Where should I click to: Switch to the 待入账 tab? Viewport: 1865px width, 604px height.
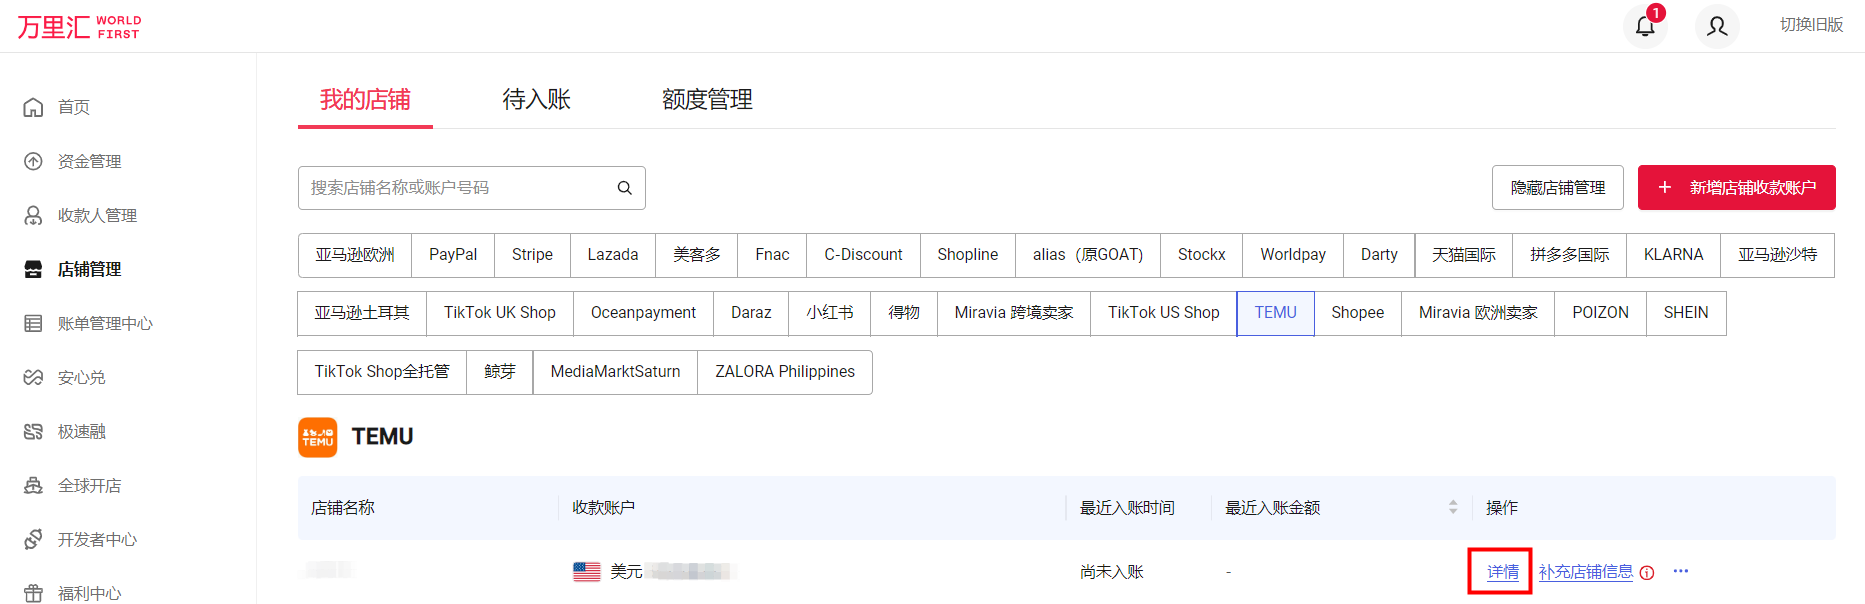536,100
